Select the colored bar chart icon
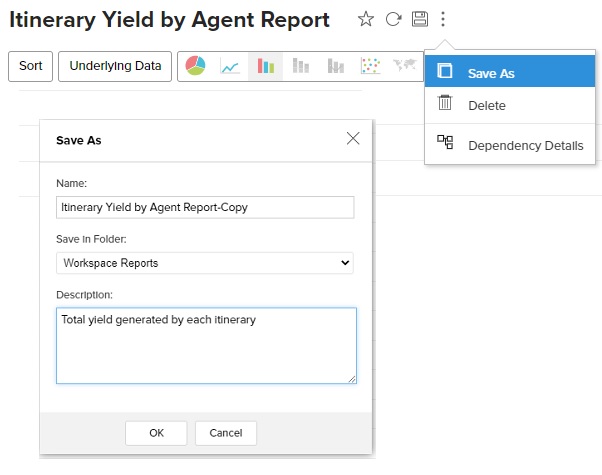 [265, 66]
